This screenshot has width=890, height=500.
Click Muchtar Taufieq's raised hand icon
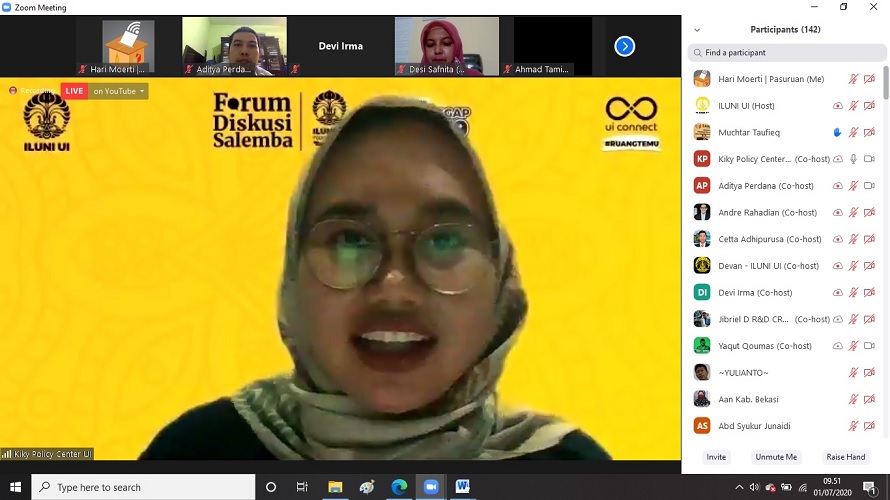[x=838, y=132]
